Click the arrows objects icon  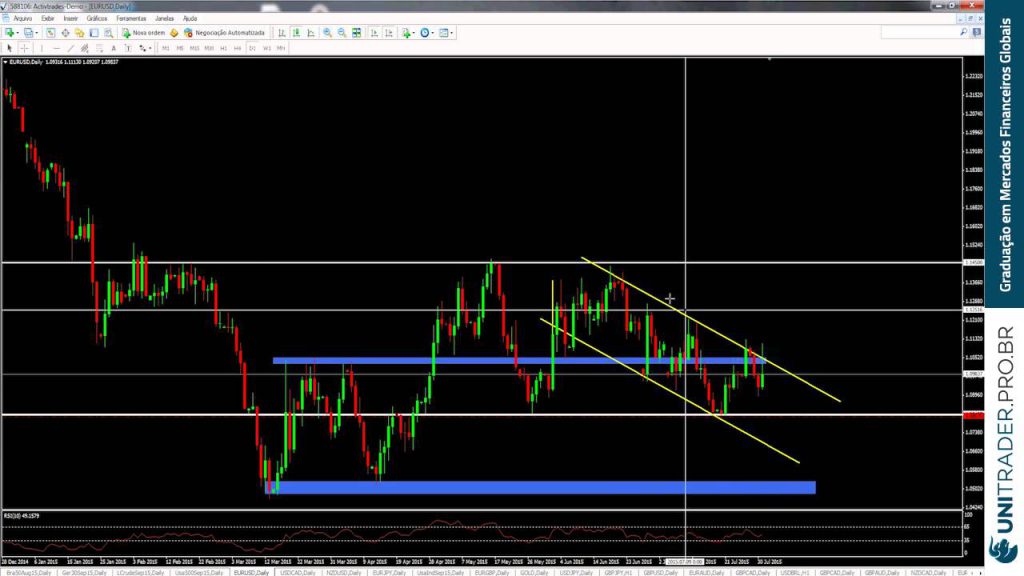(142, 48)
